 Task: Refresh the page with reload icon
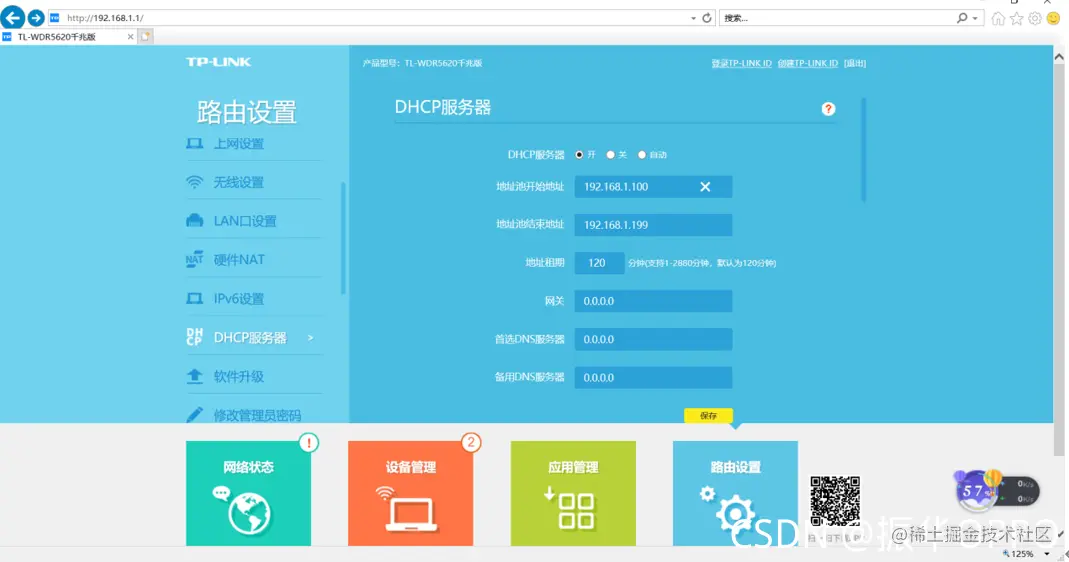tap(707, 18)
